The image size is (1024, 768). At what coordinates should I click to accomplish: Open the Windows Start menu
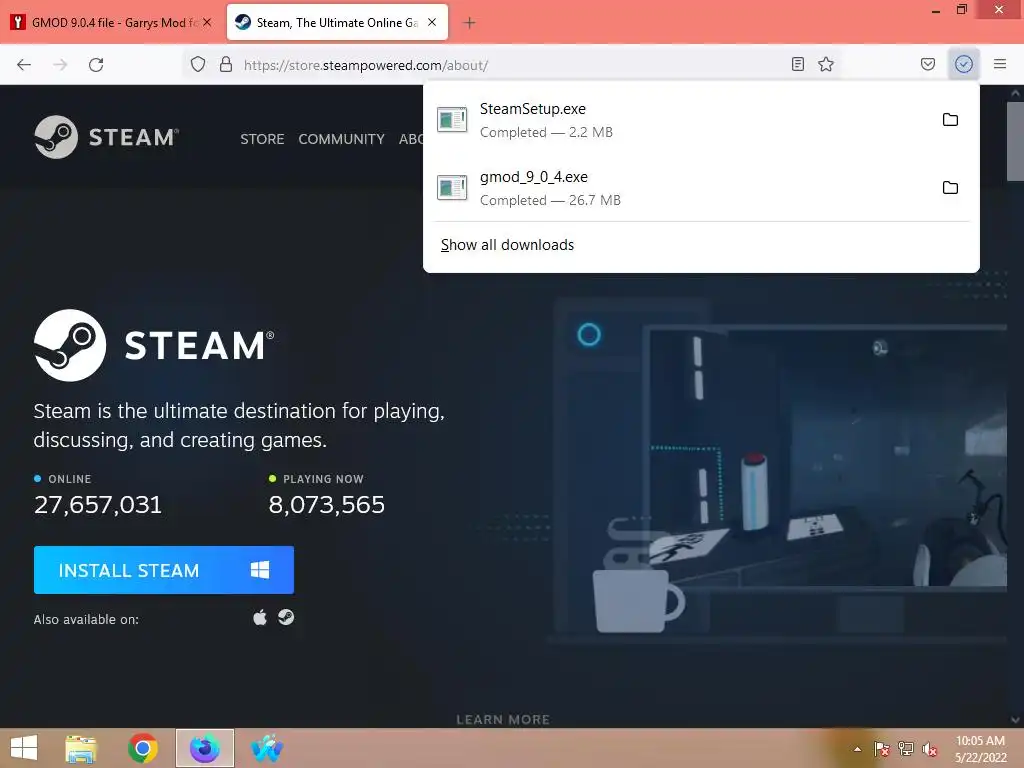click(x=24, y=748)
